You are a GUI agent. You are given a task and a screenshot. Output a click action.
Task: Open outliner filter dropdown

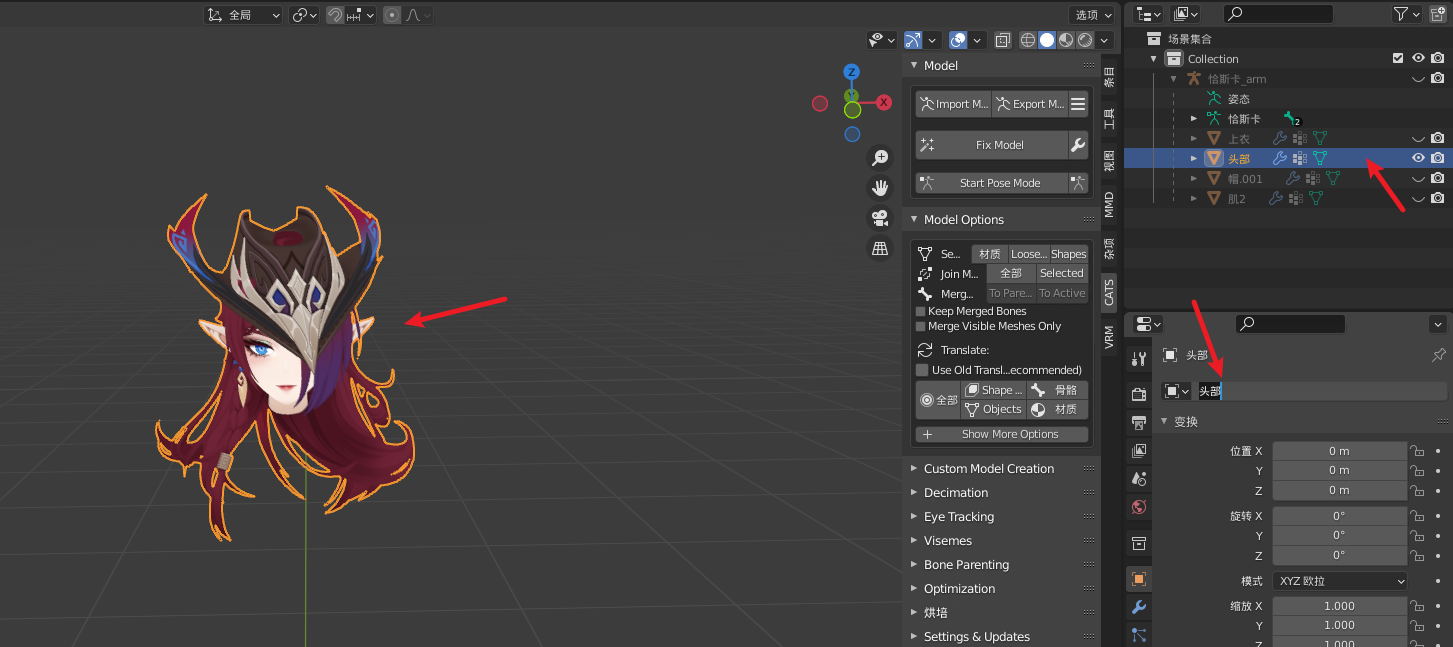coord(1408,14)
